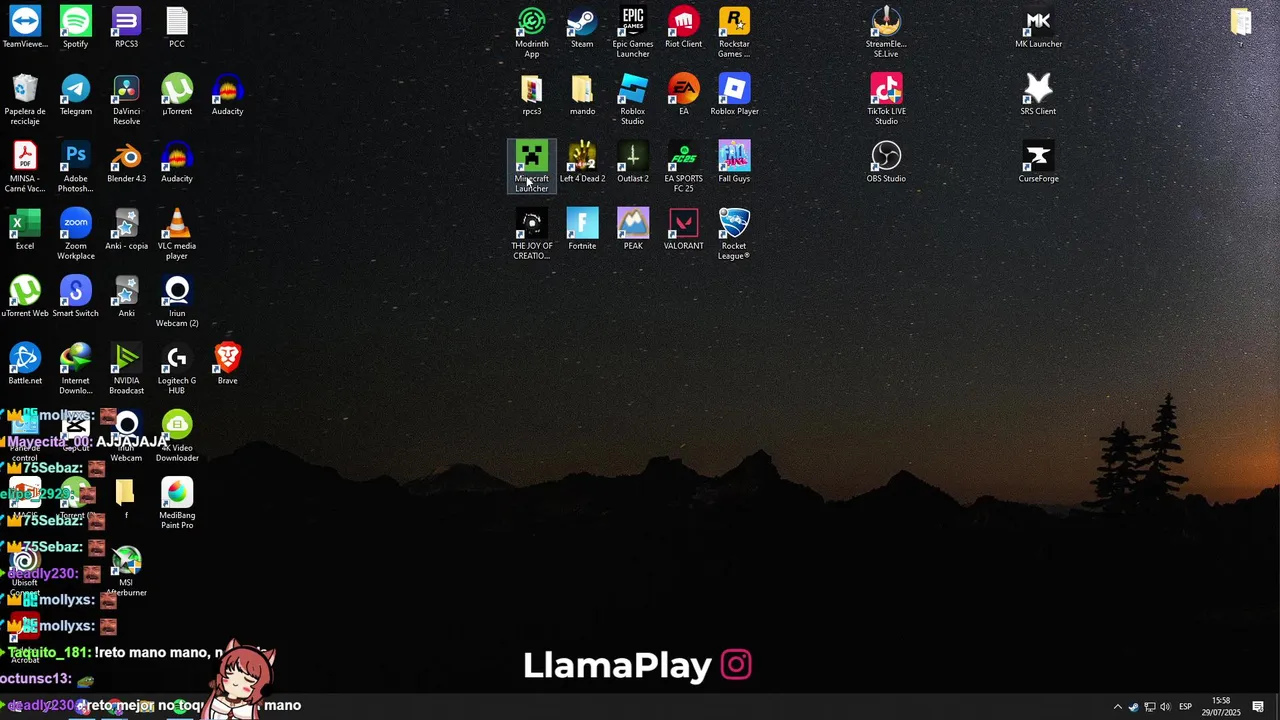The image size is (1280, 720).
Task: Open Logitech G HUB
Action: pos(177,368)
